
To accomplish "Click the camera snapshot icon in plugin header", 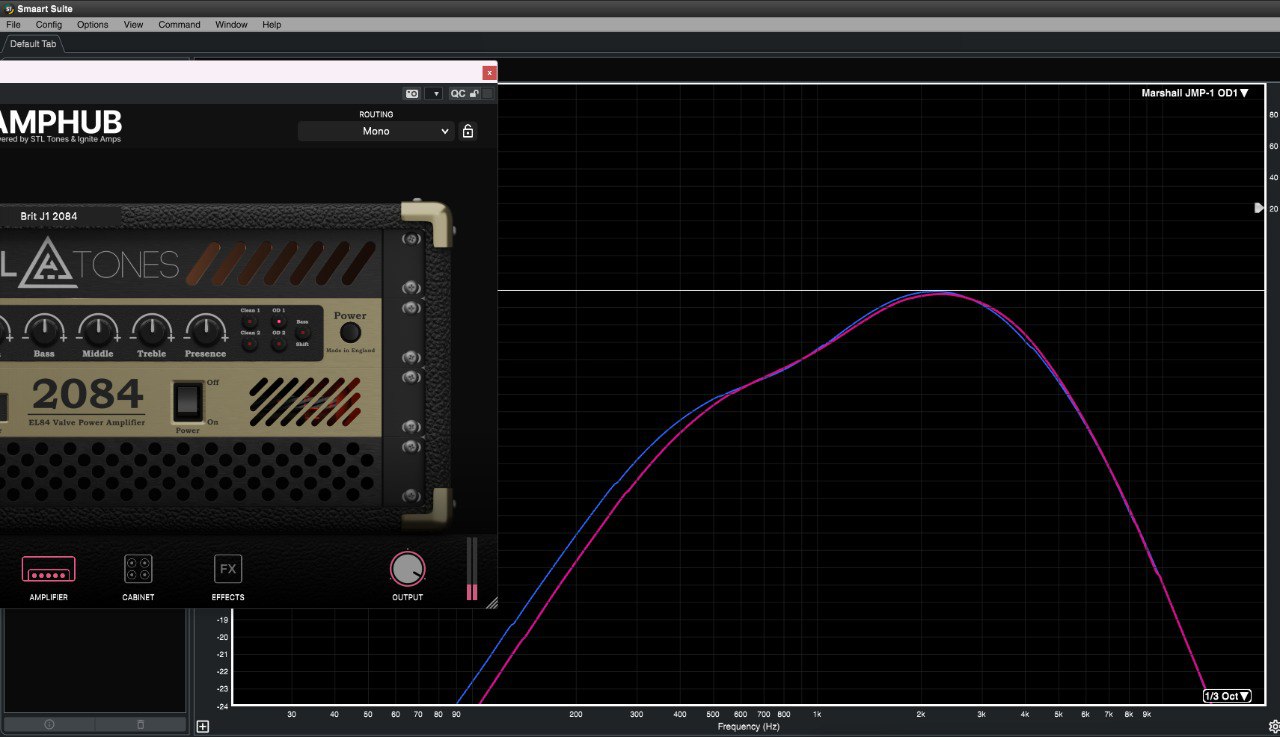I will (x=411, y=93).
